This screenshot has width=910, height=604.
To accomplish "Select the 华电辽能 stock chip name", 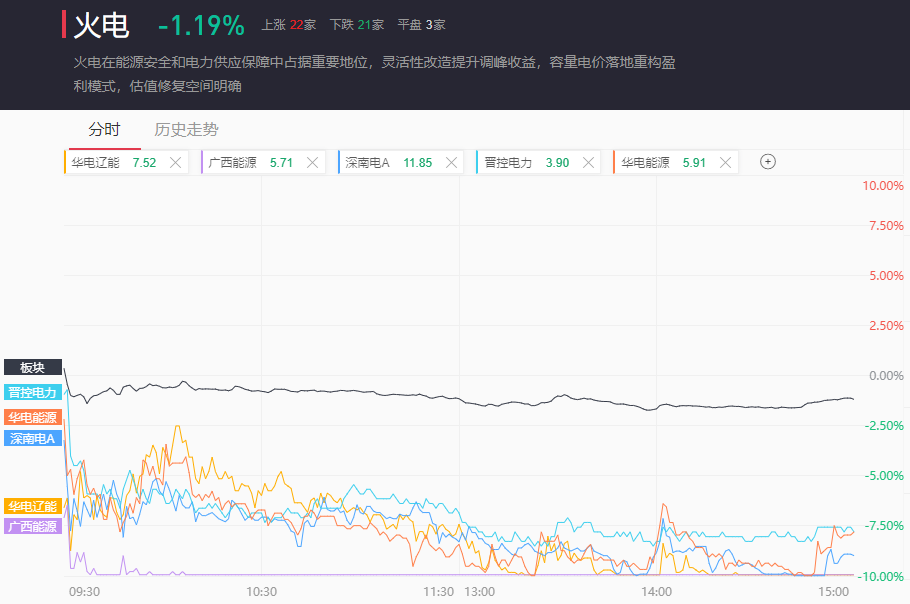I will (95, 162).
